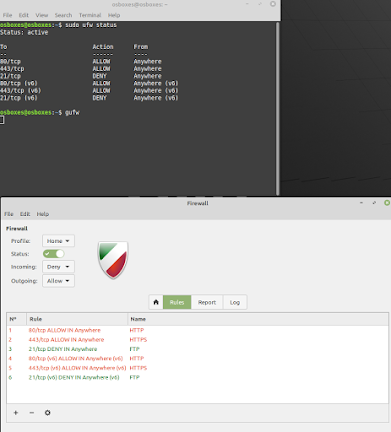Close the terminal window
Image resolution: width=391 pixels, height=432 pixels.
click(273, 4)
